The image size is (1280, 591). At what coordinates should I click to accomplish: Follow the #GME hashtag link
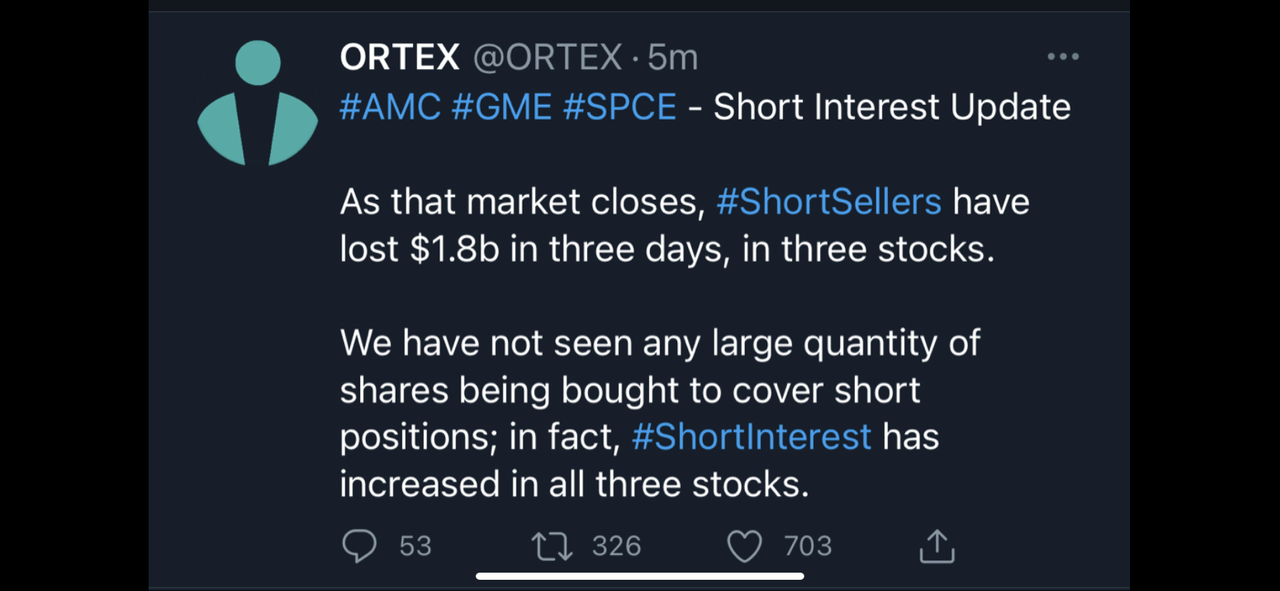tap(501, 107)
